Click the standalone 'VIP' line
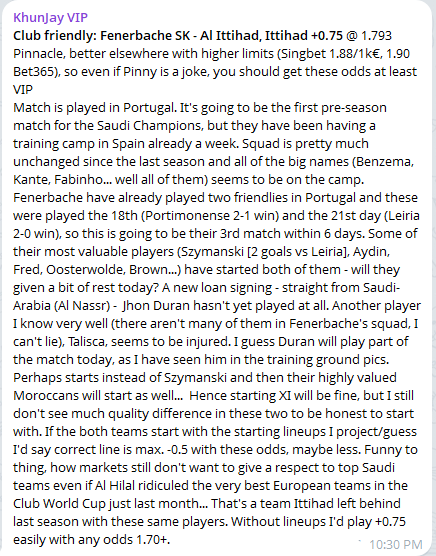This screenshot has width=436, height=556. (x=23, y=90)
